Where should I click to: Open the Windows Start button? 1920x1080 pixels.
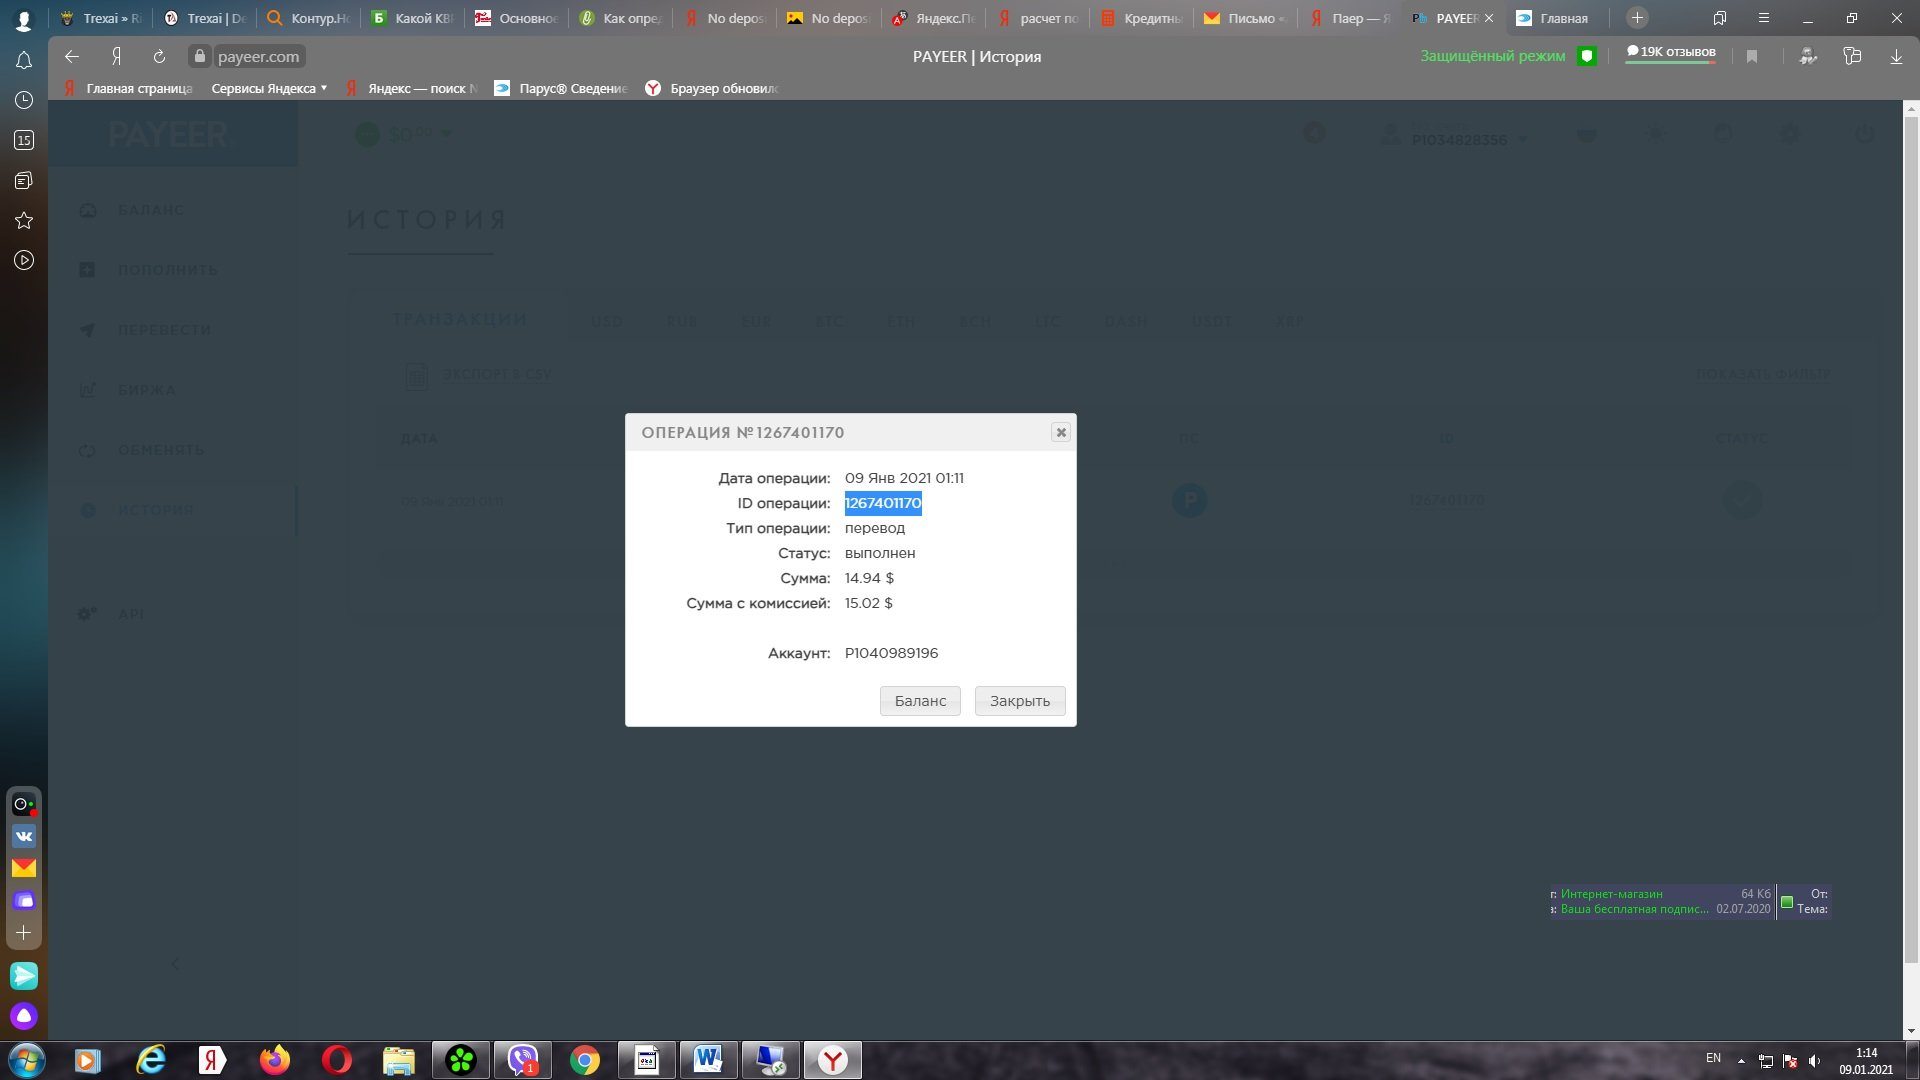click(x=27, y=1060)
